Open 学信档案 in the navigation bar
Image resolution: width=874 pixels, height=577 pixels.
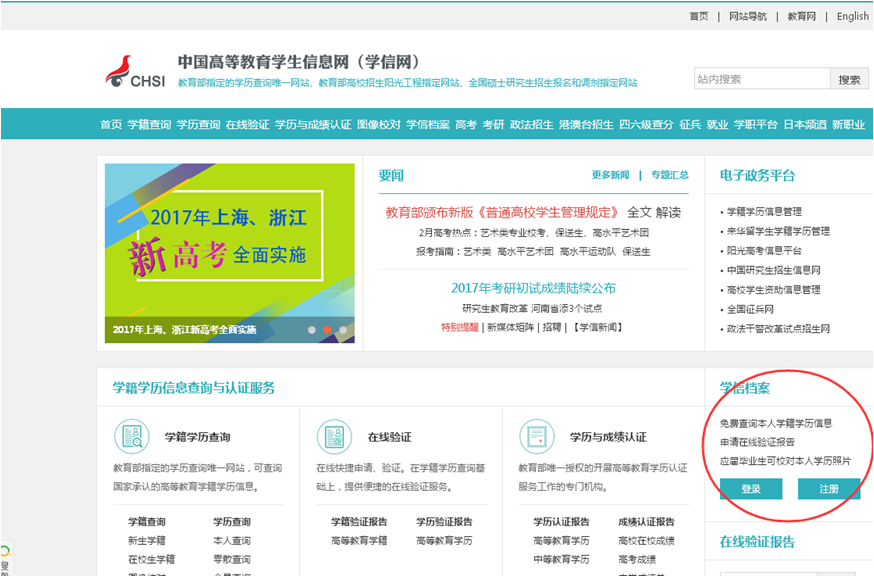[428, 124]
